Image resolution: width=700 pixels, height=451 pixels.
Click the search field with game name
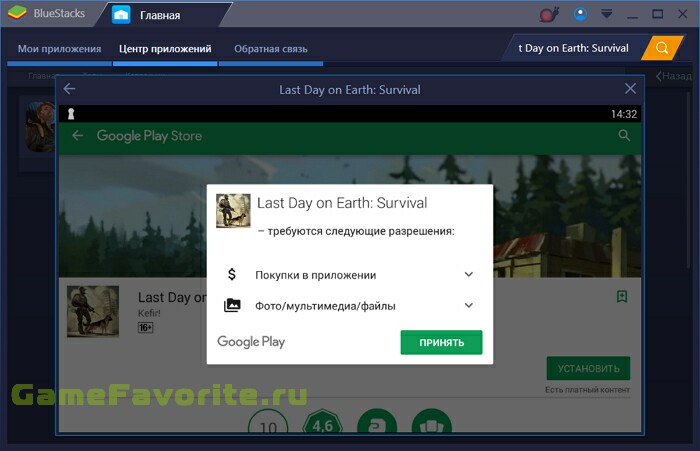coord(573,48)
